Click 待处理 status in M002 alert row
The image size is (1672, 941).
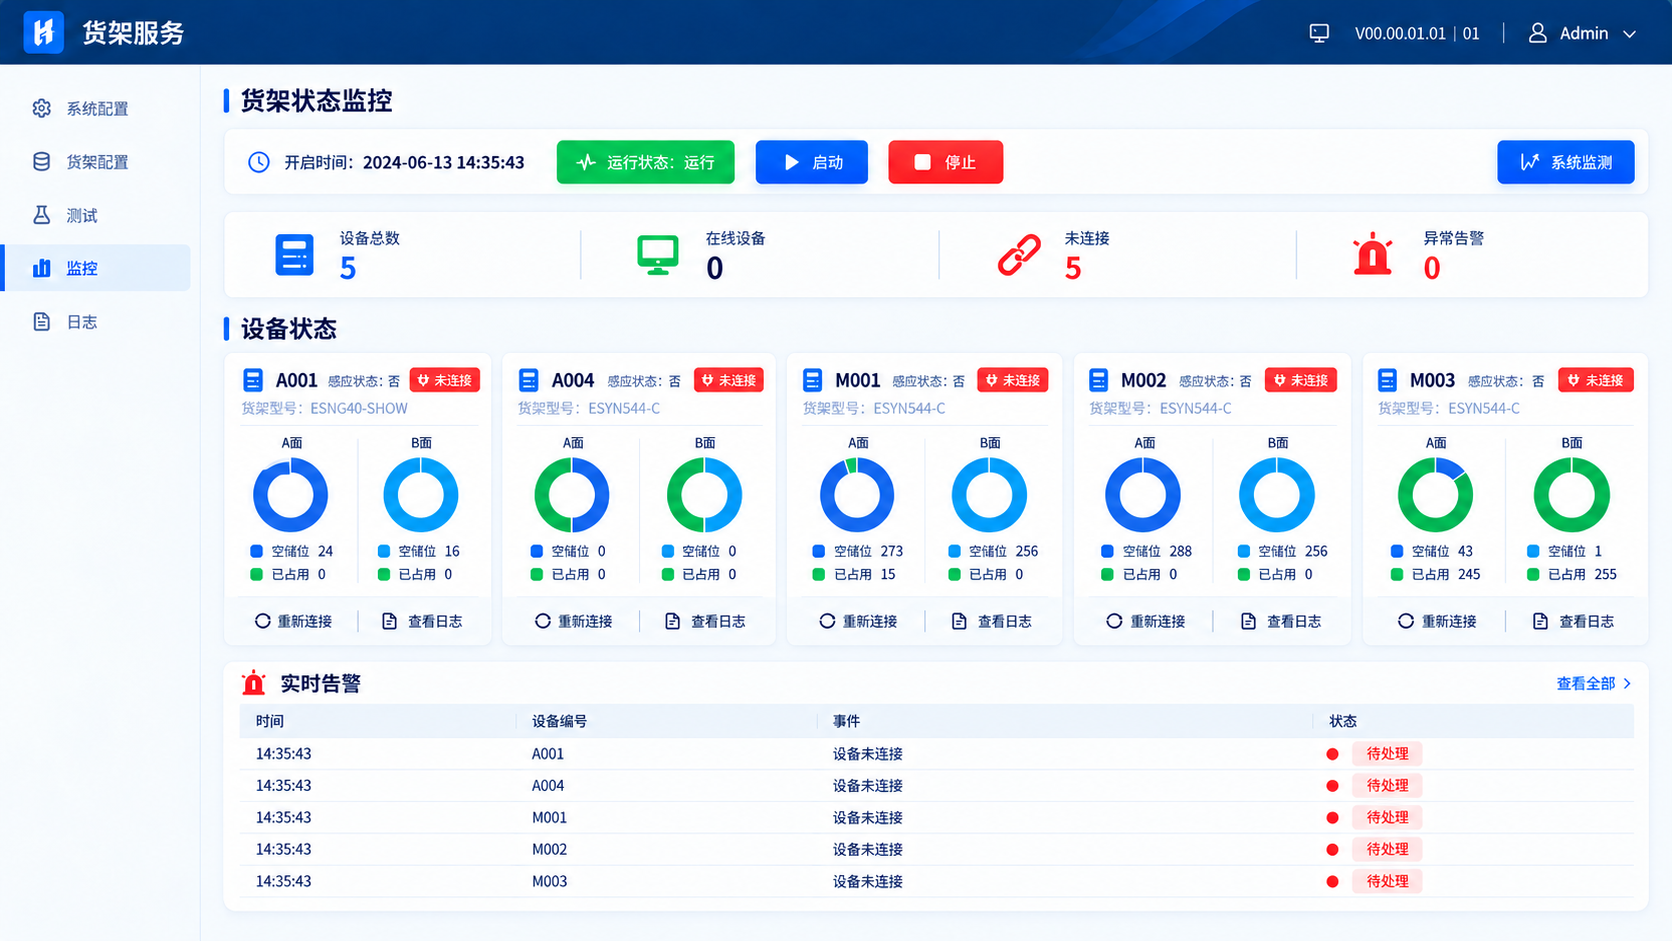[x=1387, y=849]
